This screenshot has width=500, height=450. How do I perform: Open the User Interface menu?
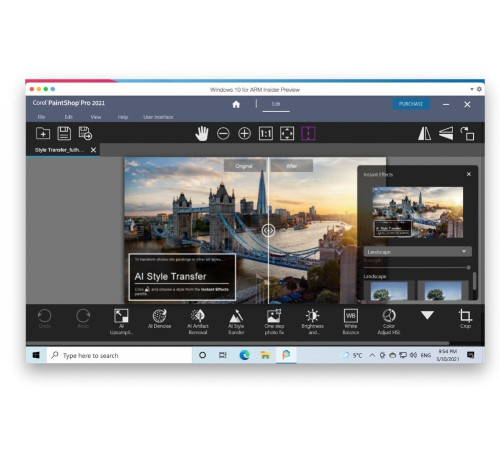[158, 117]
